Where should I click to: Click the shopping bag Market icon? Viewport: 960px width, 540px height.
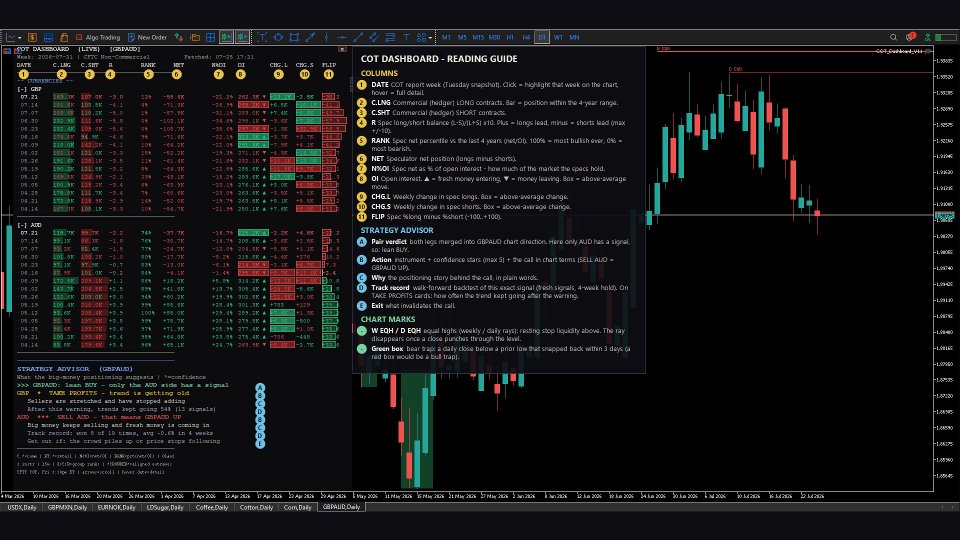(x=64, y=37)
